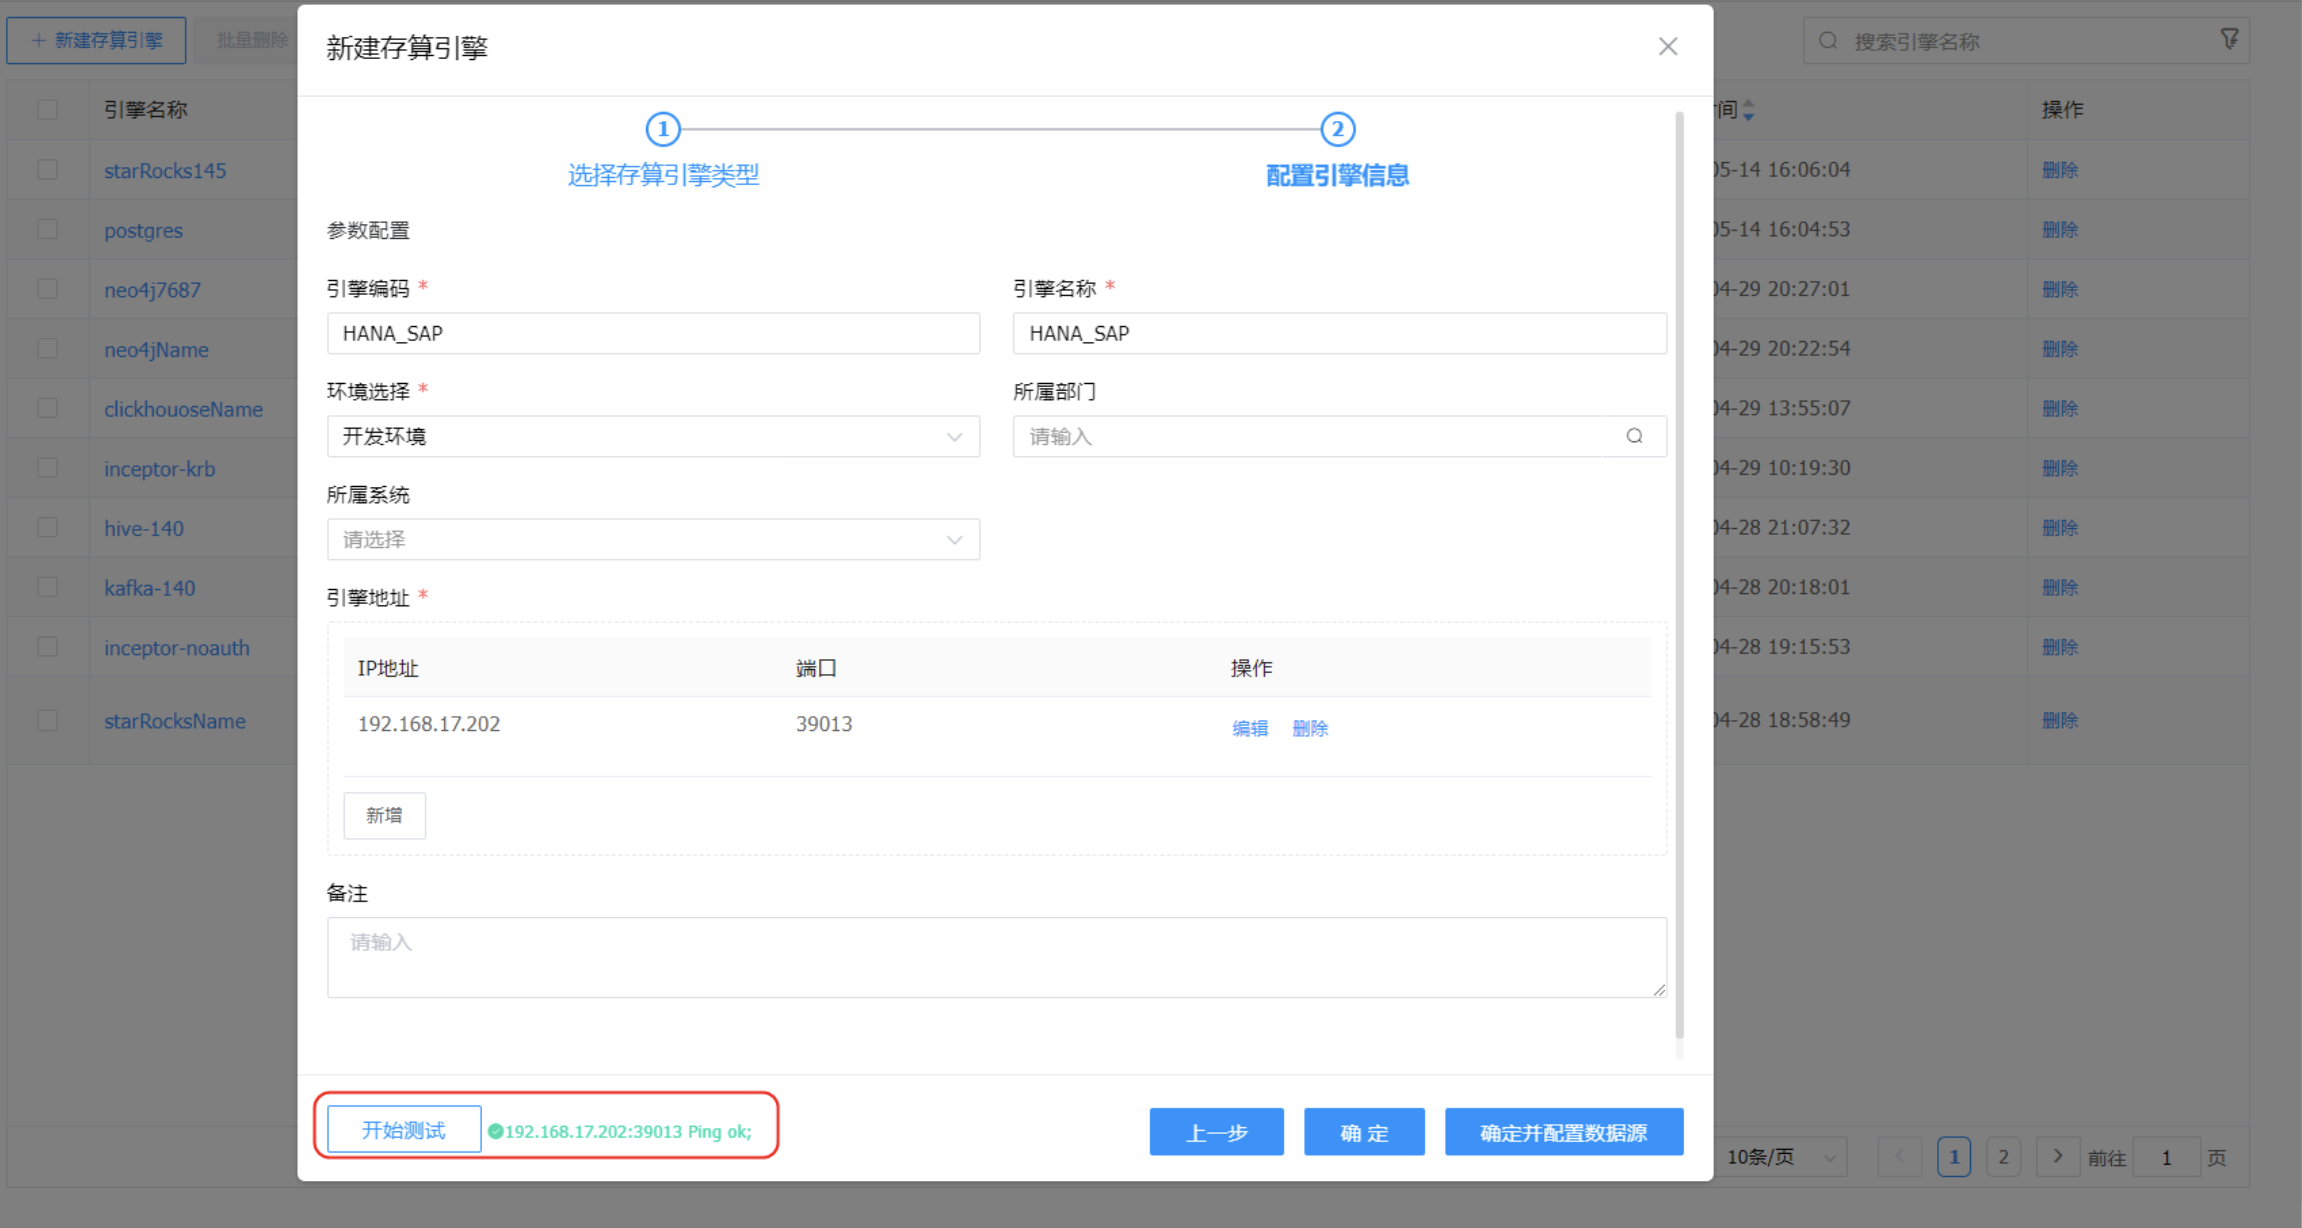
Task: Close the 新建存算引擎 dialog with X
Action: [x=1667, y=47]
